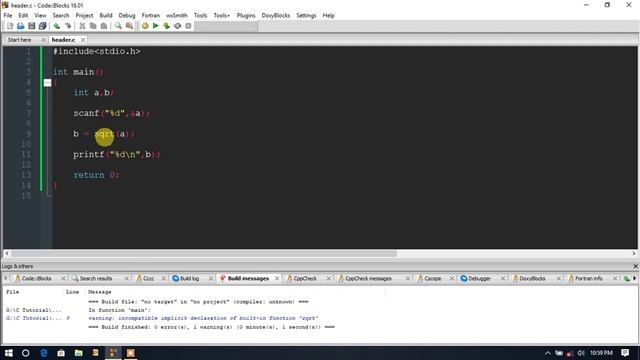Select the header.c editor tab
This screenshot has height=360, width=640.
pyautogui.click(x=63, y=40)
